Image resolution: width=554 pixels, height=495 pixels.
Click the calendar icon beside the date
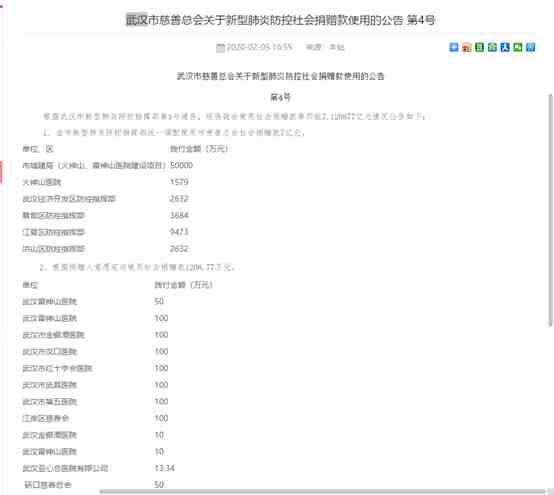pos(220,47)
